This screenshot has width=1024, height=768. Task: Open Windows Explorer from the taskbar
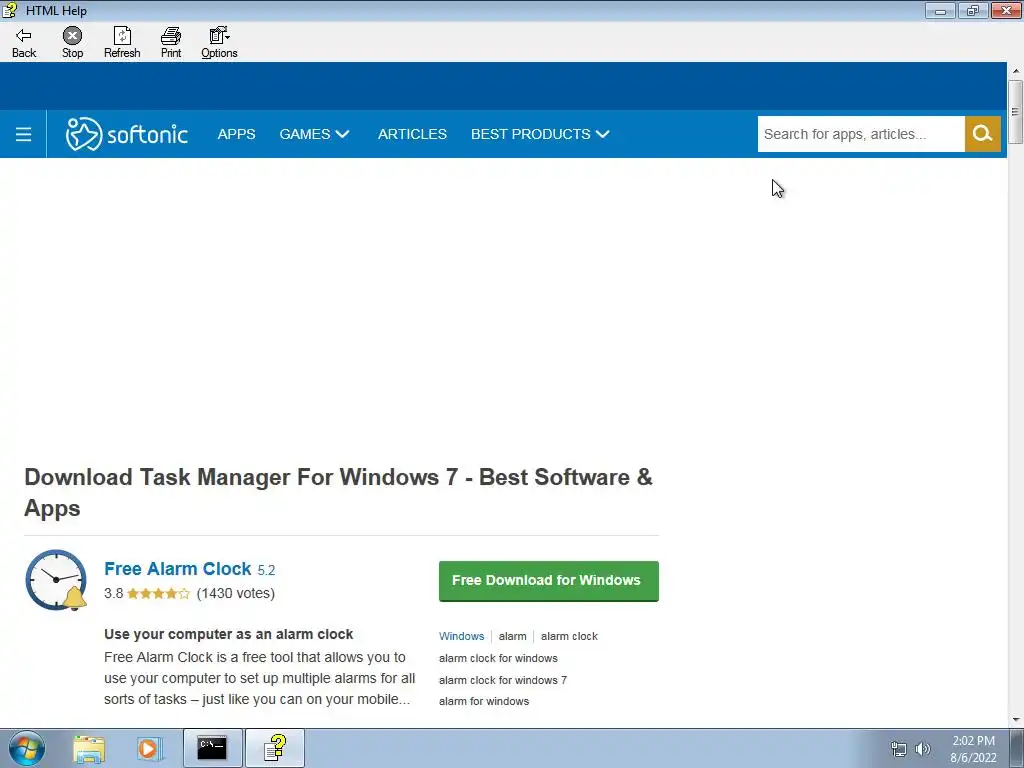[89, 748]
